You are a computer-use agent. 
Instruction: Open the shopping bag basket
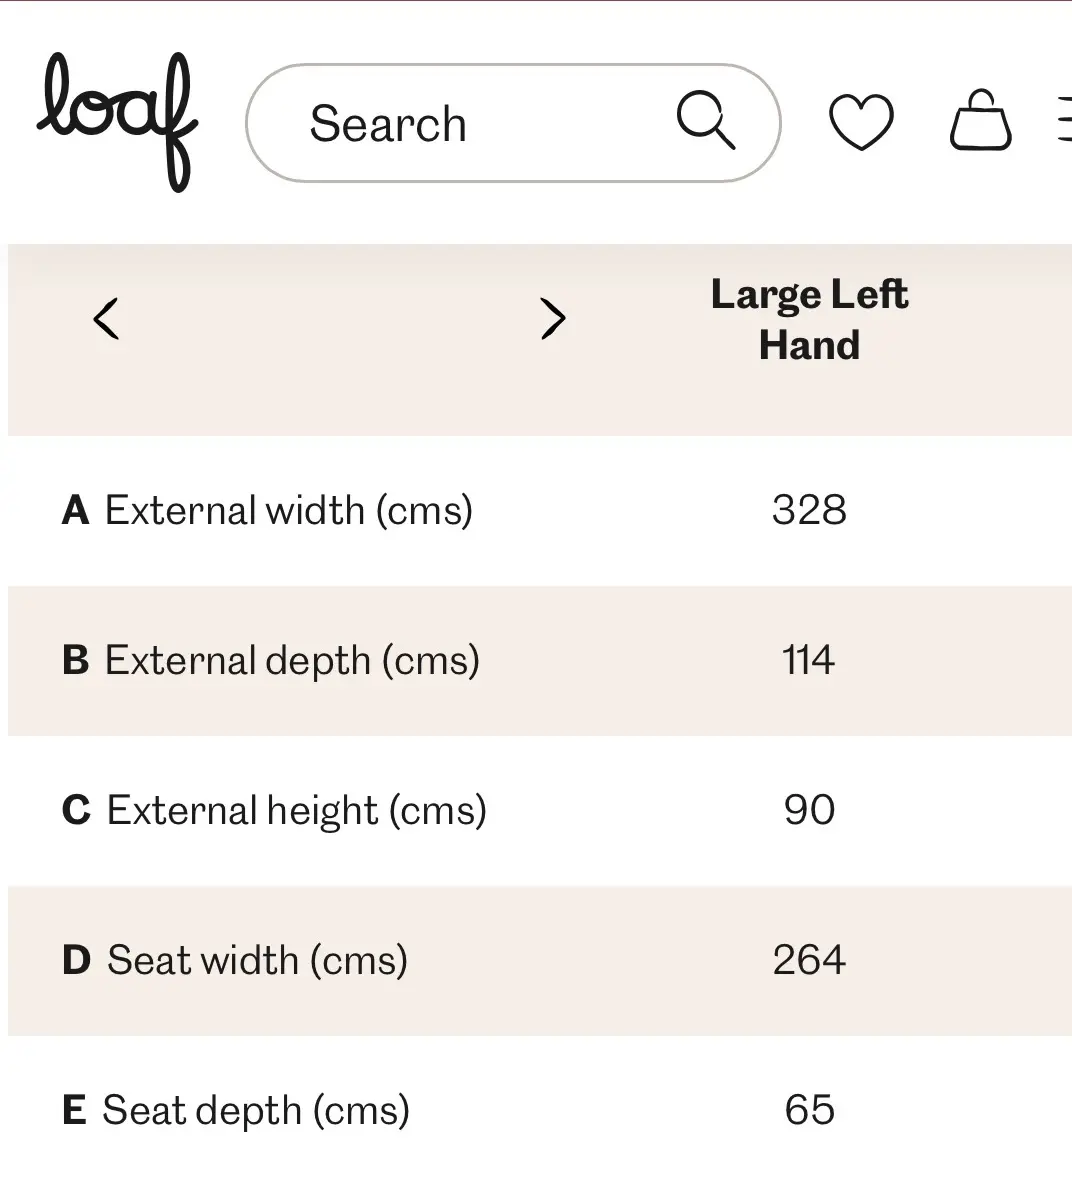(980, 122)
